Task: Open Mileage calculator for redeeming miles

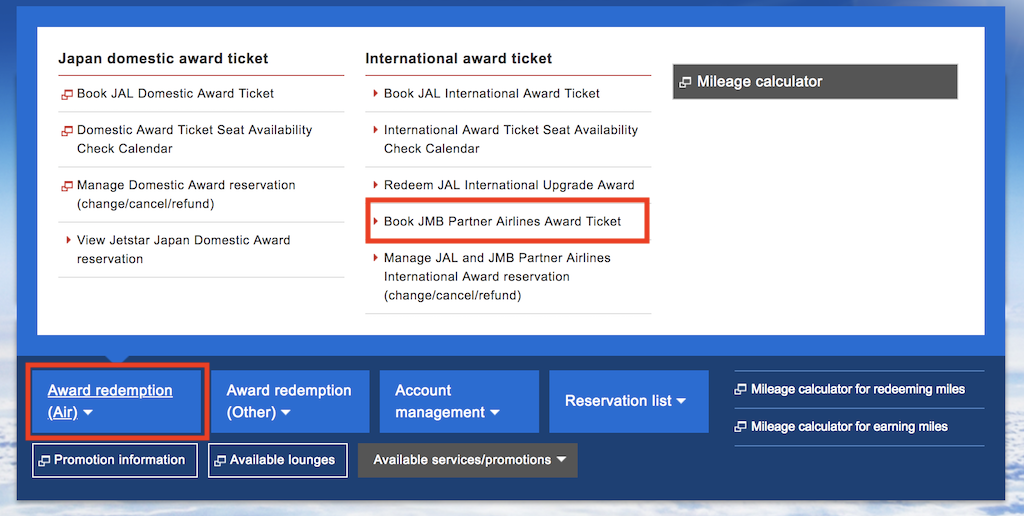Action: tap(858, 389)
